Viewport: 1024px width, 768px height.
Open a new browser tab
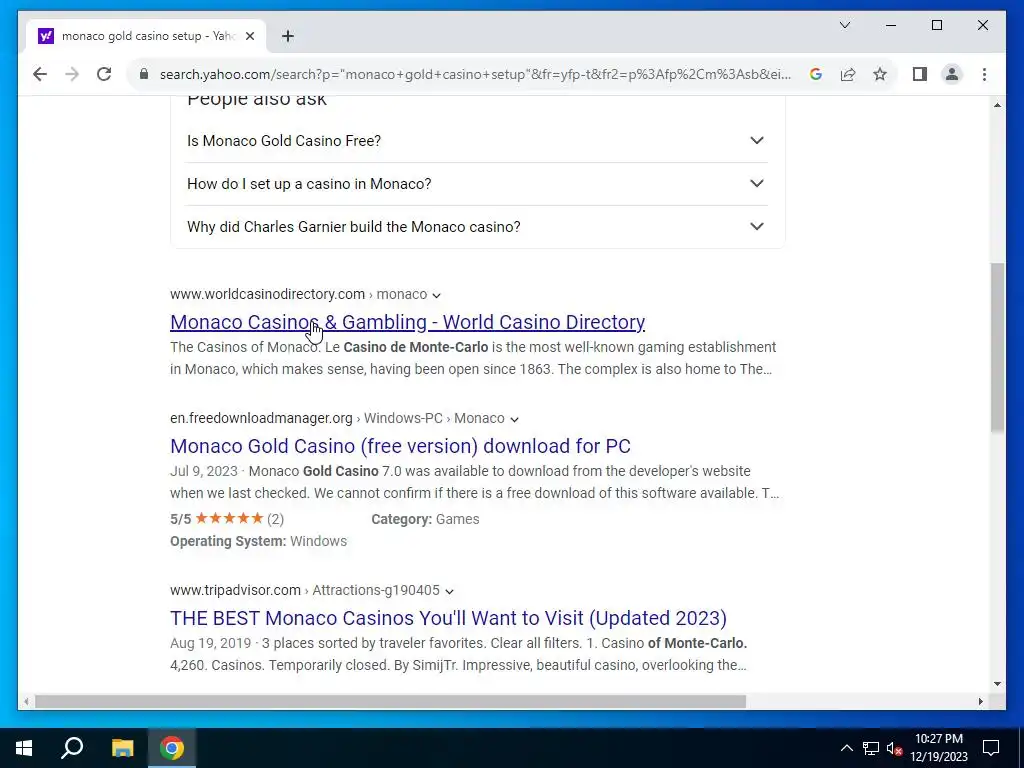point(288,36)
